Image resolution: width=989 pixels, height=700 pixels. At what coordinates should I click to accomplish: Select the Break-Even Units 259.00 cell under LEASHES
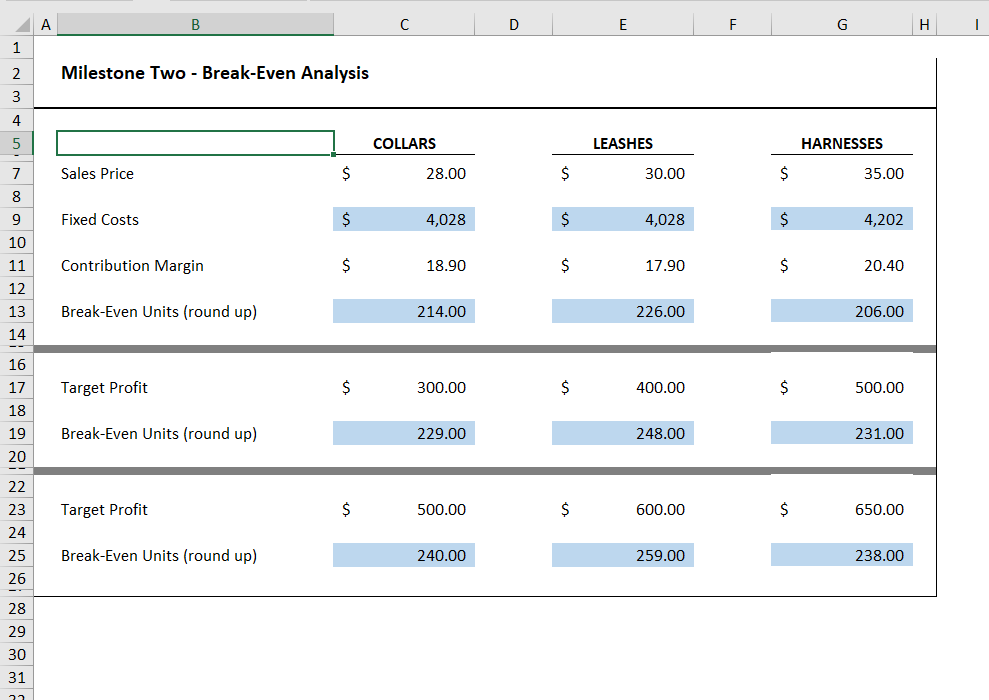622,555
